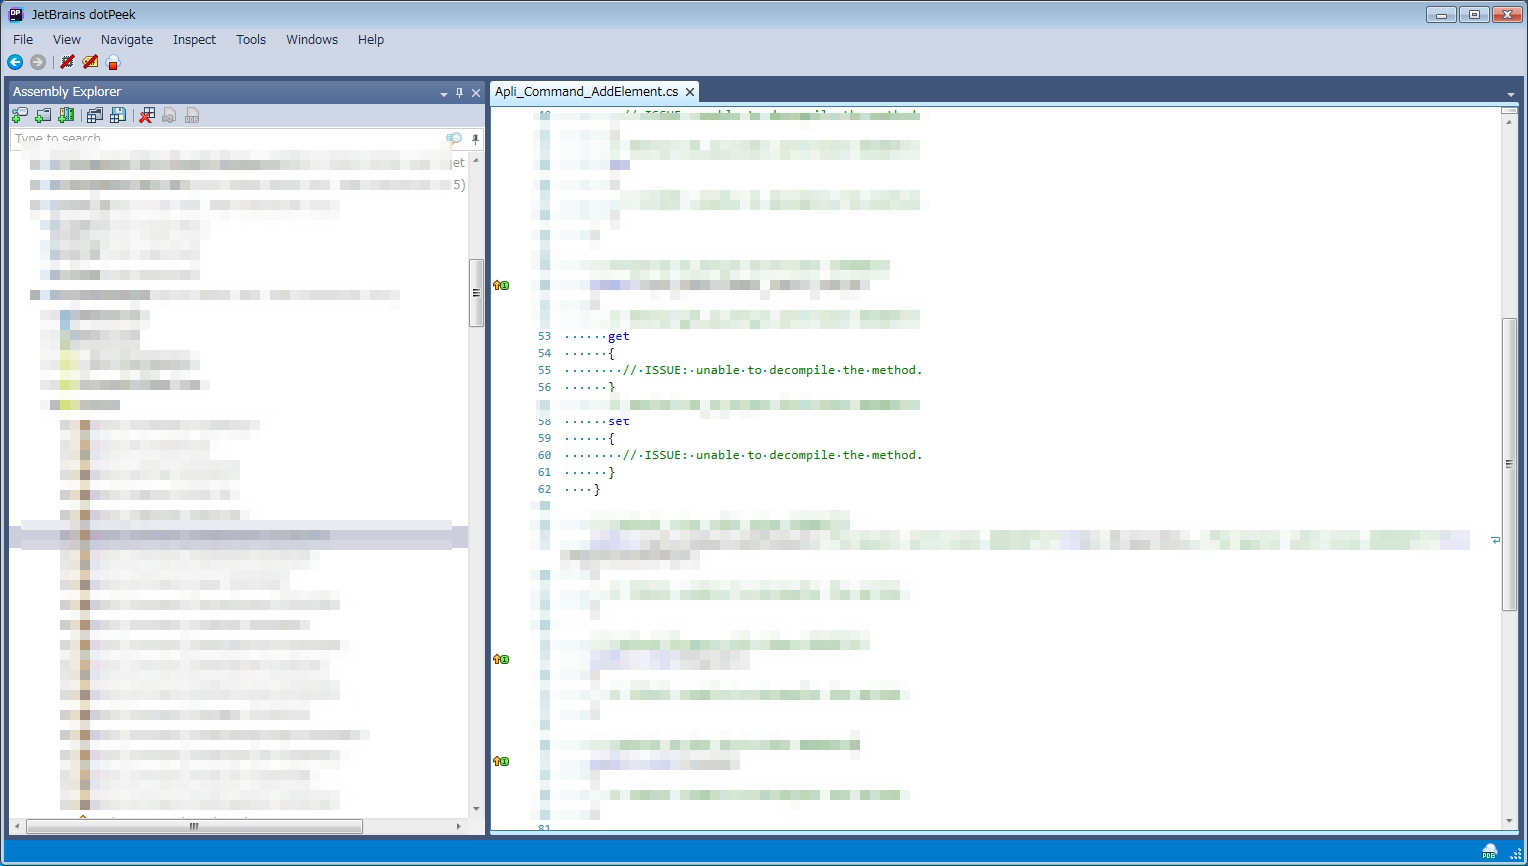Click the Generate PDB icon in Assembly Explorer
Screen dimensions: 1528x866
[192, 115]
